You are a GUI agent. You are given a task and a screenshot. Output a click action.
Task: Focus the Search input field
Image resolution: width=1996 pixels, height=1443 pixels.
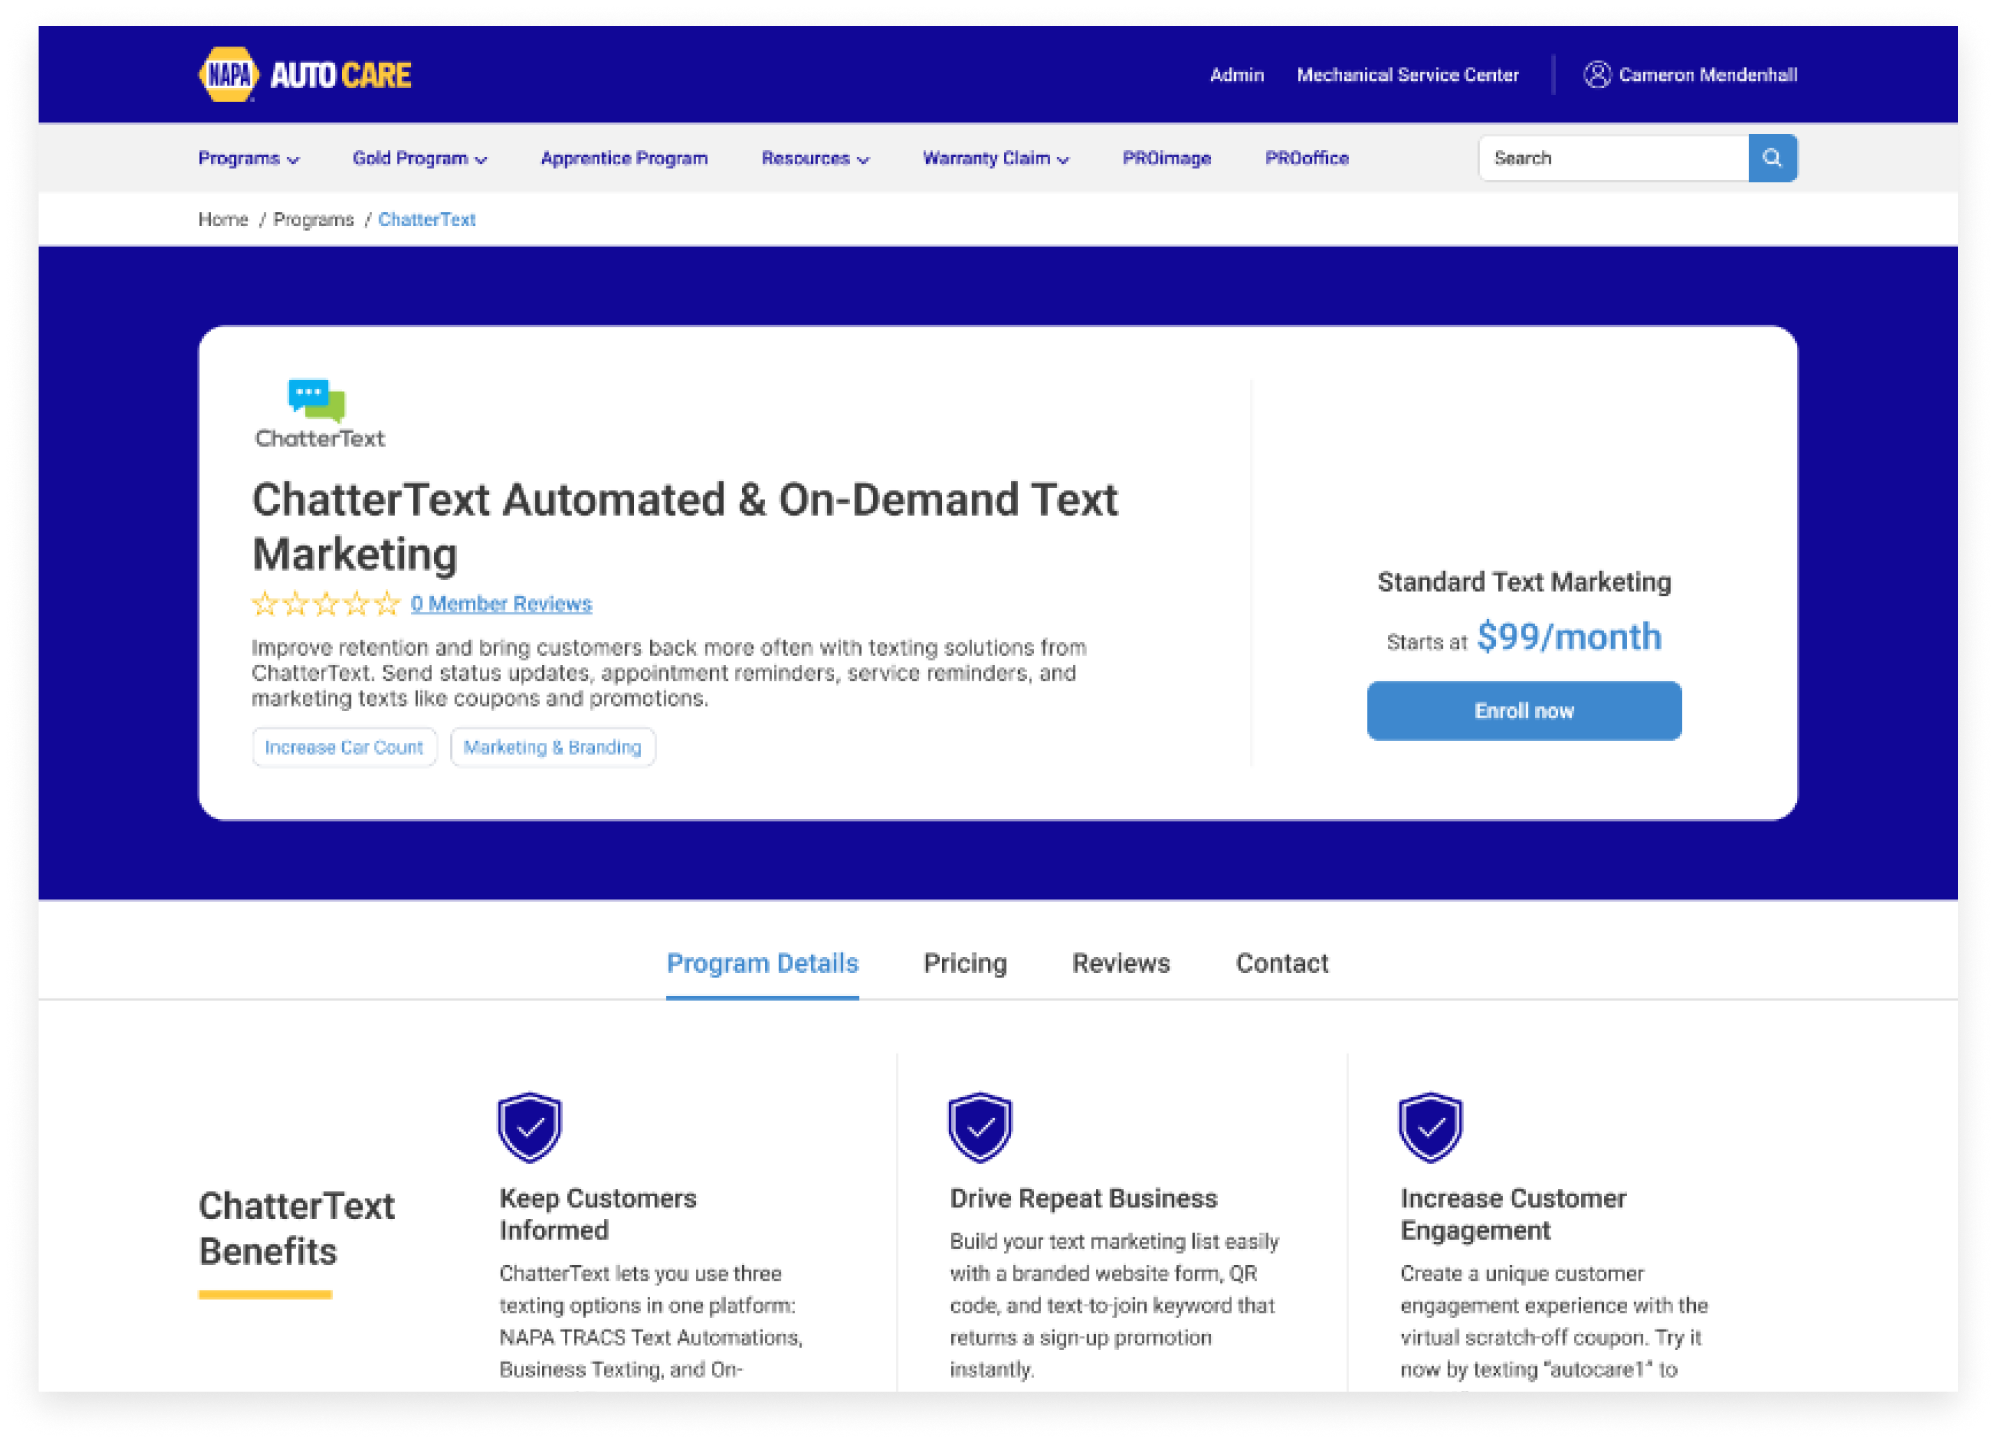tap(1613, 158)
